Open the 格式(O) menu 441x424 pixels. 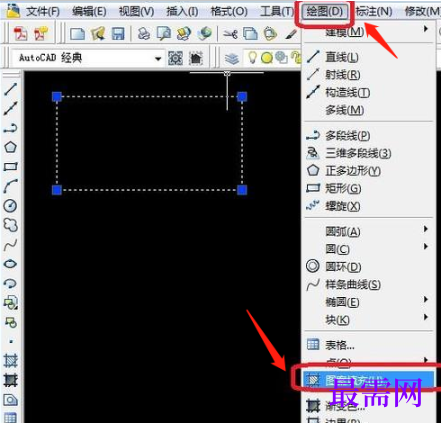(x=229, y=12)
